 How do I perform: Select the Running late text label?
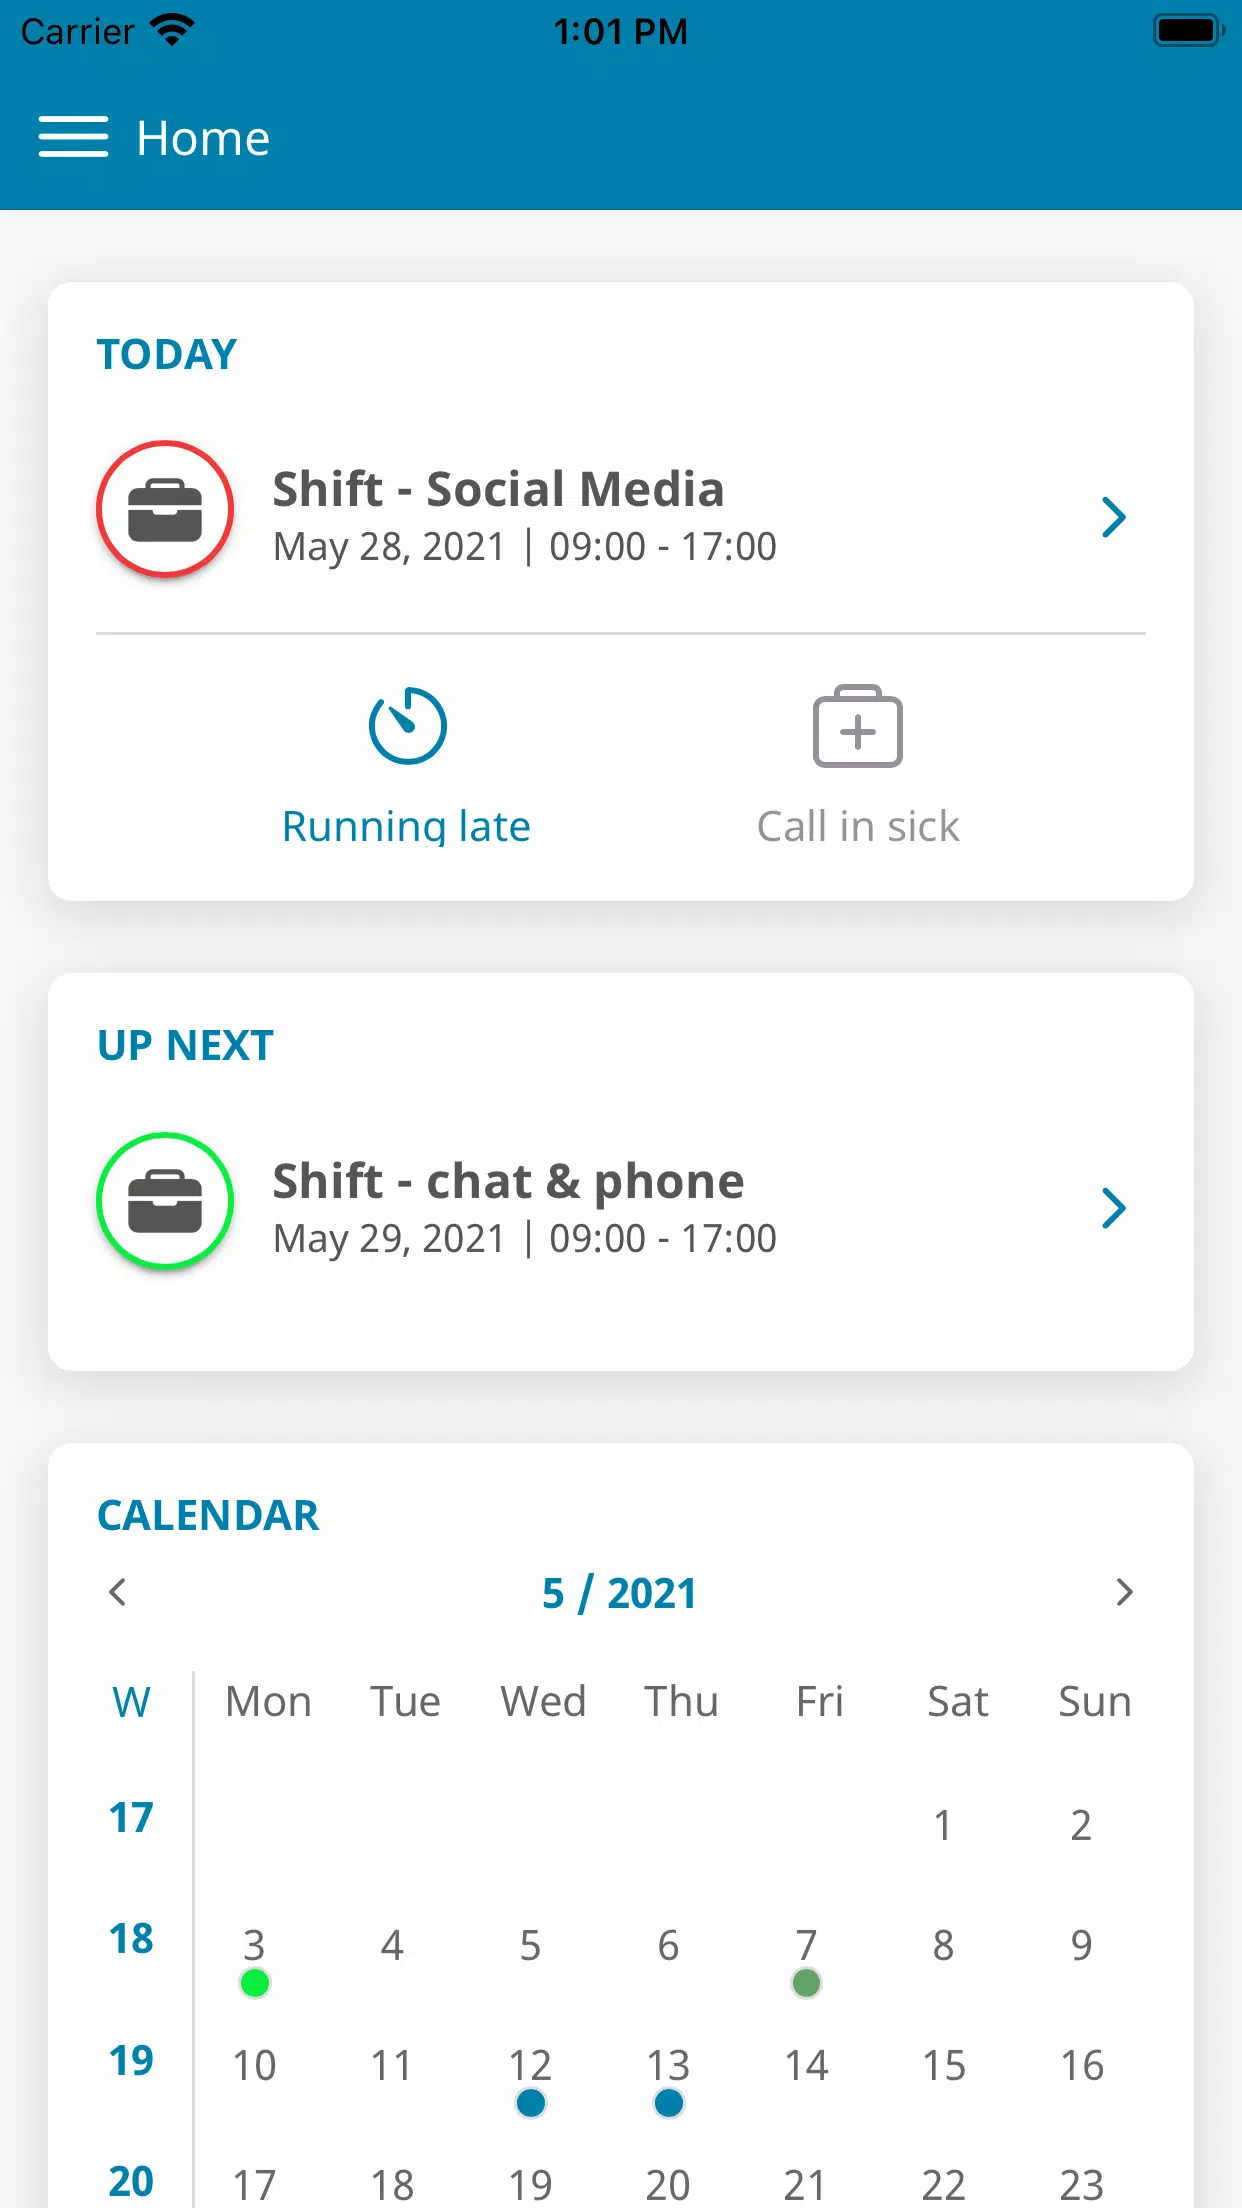pos(406,827)
